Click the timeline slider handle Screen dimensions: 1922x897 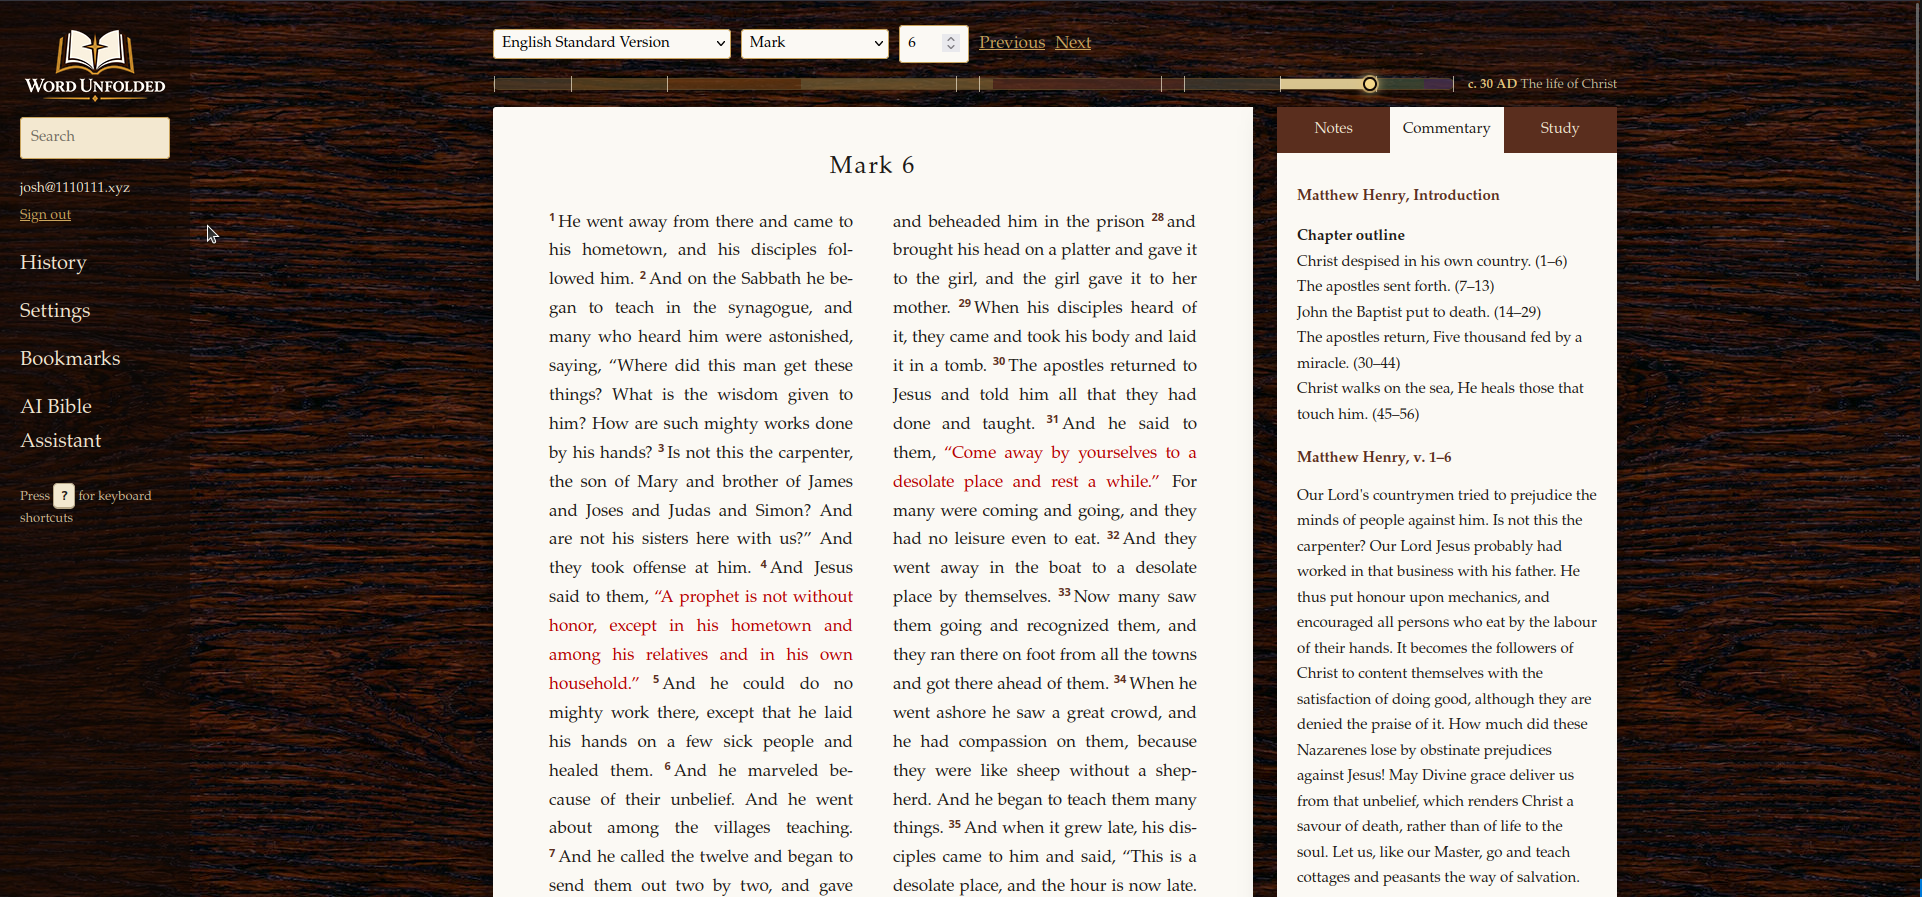coord(1370,84)
